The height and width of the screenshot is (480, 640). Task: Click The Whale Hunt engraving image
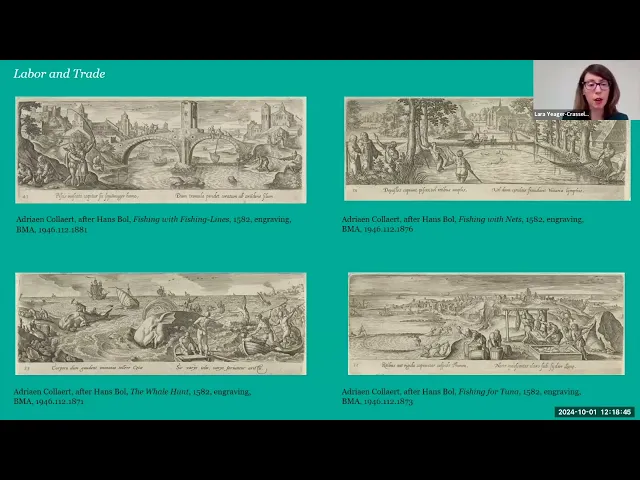(x=161, y=324)
